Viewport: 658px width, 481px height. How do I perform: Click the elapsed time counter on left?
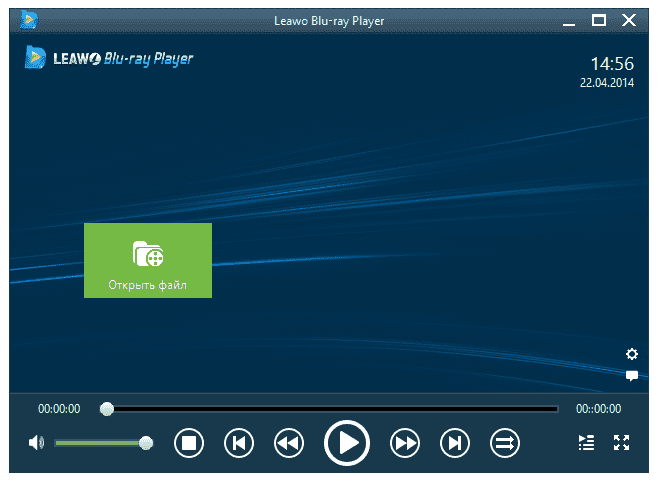(59, 409)
